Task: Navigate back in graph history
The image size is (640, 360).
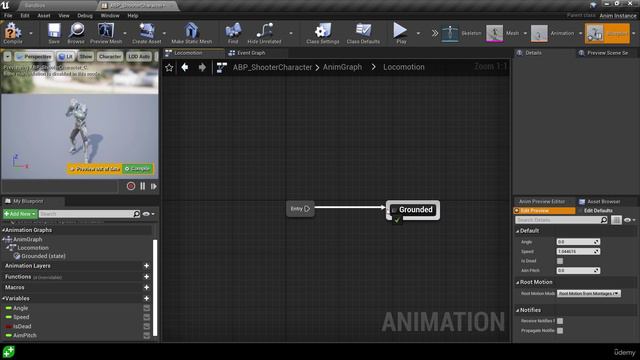Action: (x=185, y=67)
